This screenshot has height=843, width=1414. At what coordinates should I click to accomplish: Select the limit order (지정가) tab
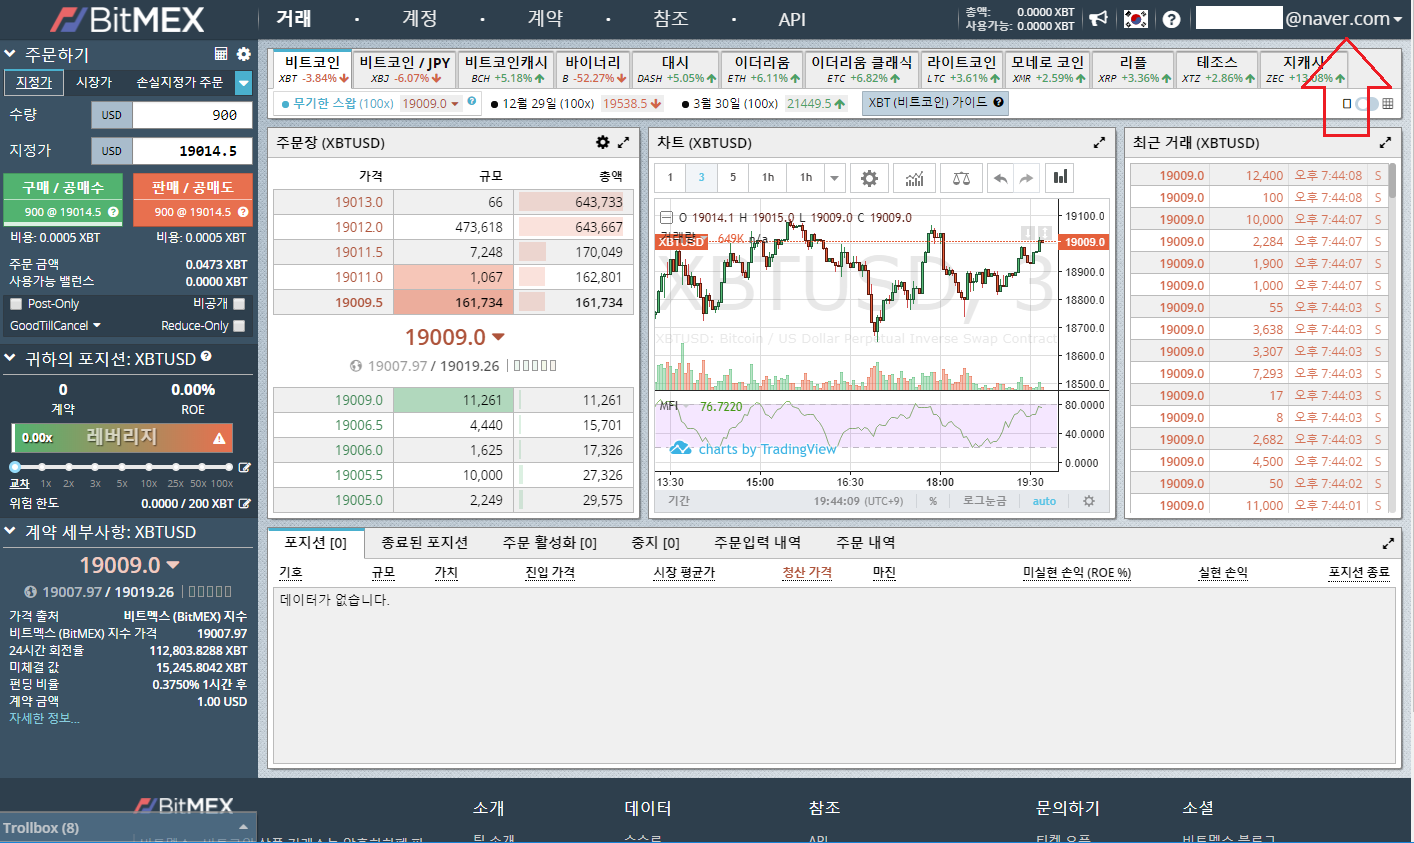coord(34,82)
